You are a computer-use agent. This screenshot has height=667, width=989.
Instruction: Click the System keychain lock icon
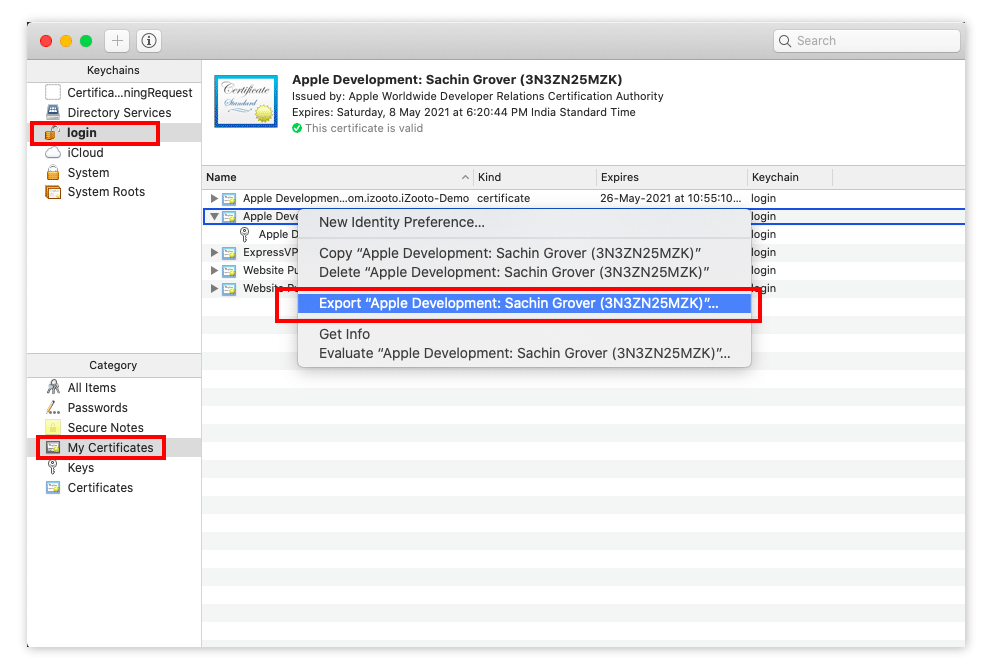coord(53,172)
